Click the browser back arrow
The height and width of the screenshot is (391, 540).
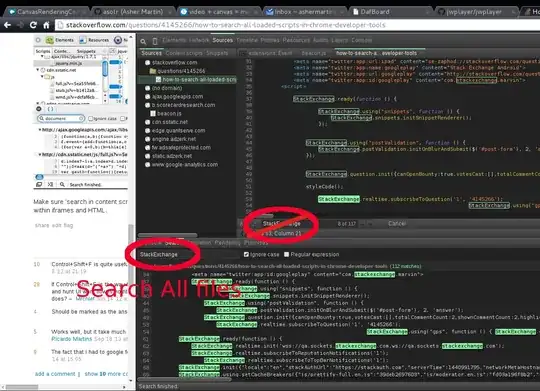7,25
